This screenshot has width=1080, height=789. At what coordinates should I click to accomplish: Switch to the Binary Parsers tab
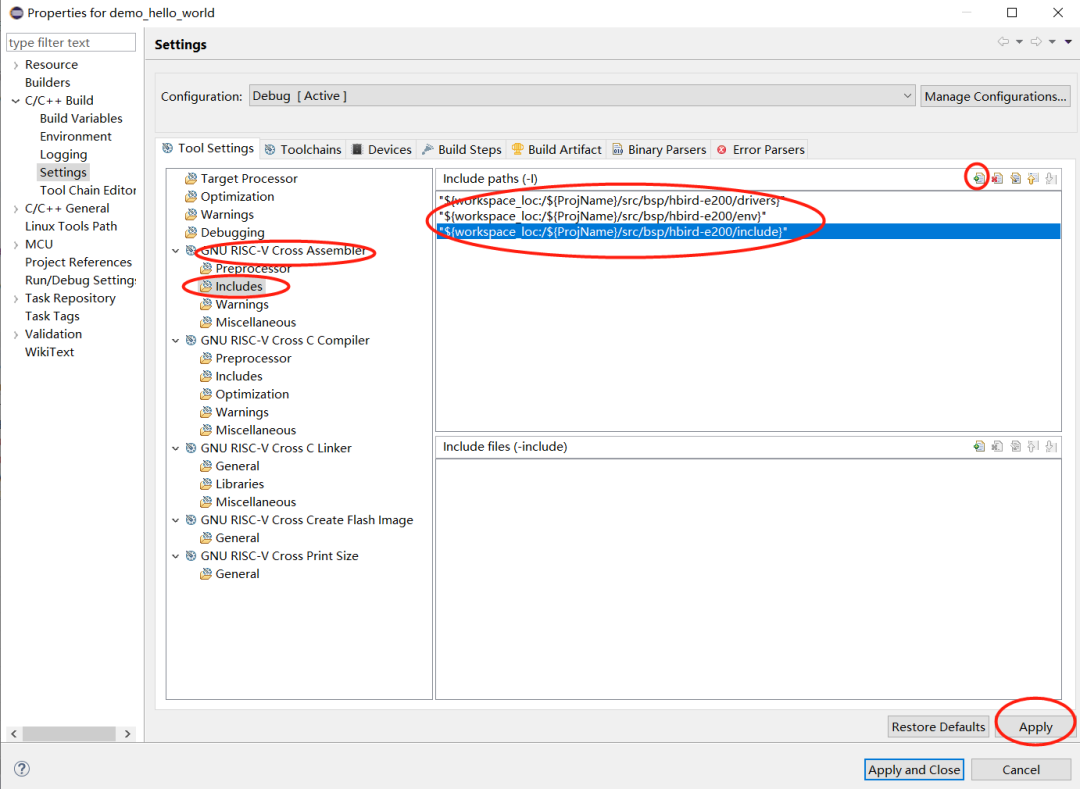[x=659, y=149]
